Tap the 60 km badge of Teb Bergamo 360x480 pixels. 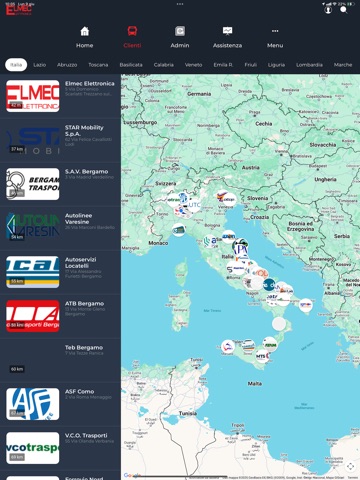click(x=17, y=369)
